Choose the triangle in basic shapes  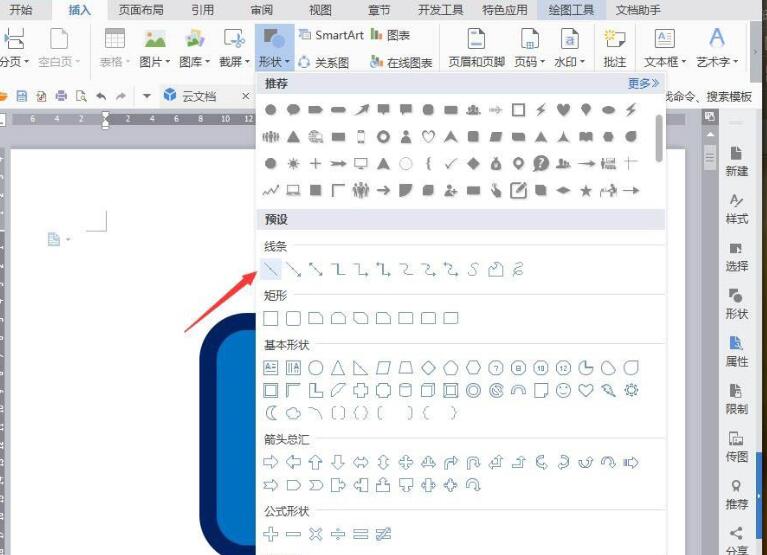(338, 368)
